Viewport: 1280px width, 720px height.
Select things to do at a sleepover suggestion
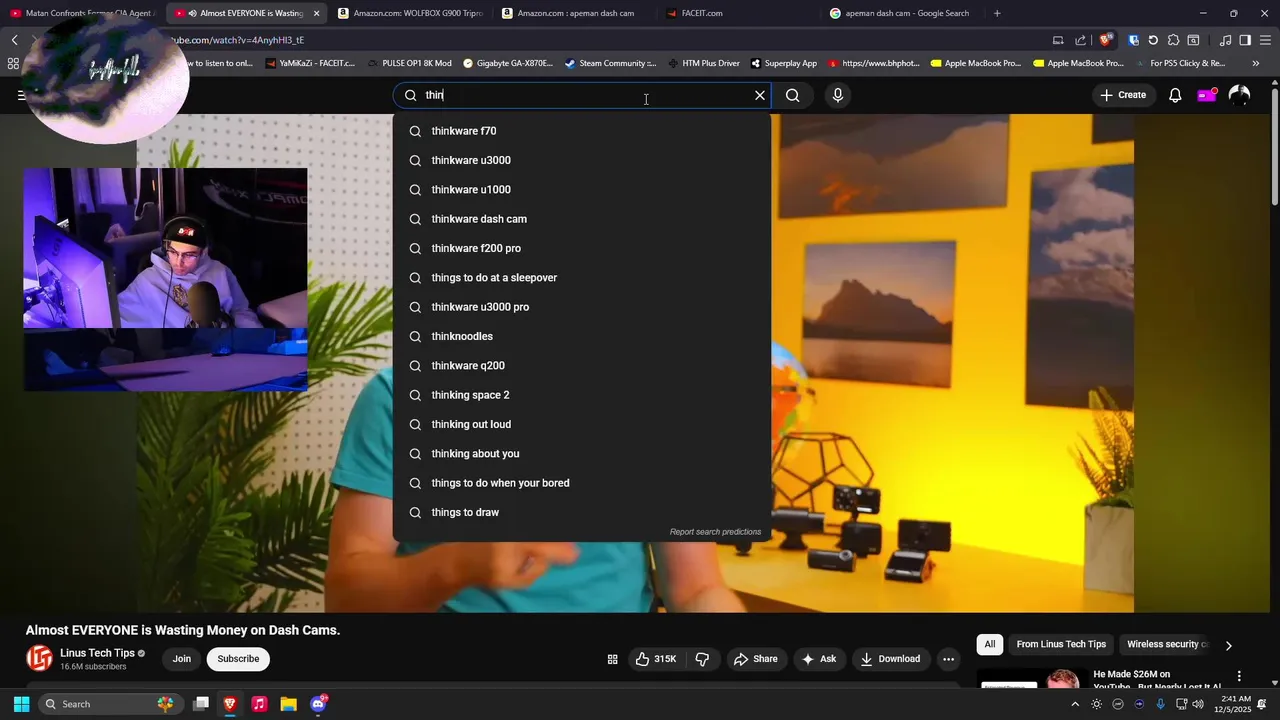582,278
